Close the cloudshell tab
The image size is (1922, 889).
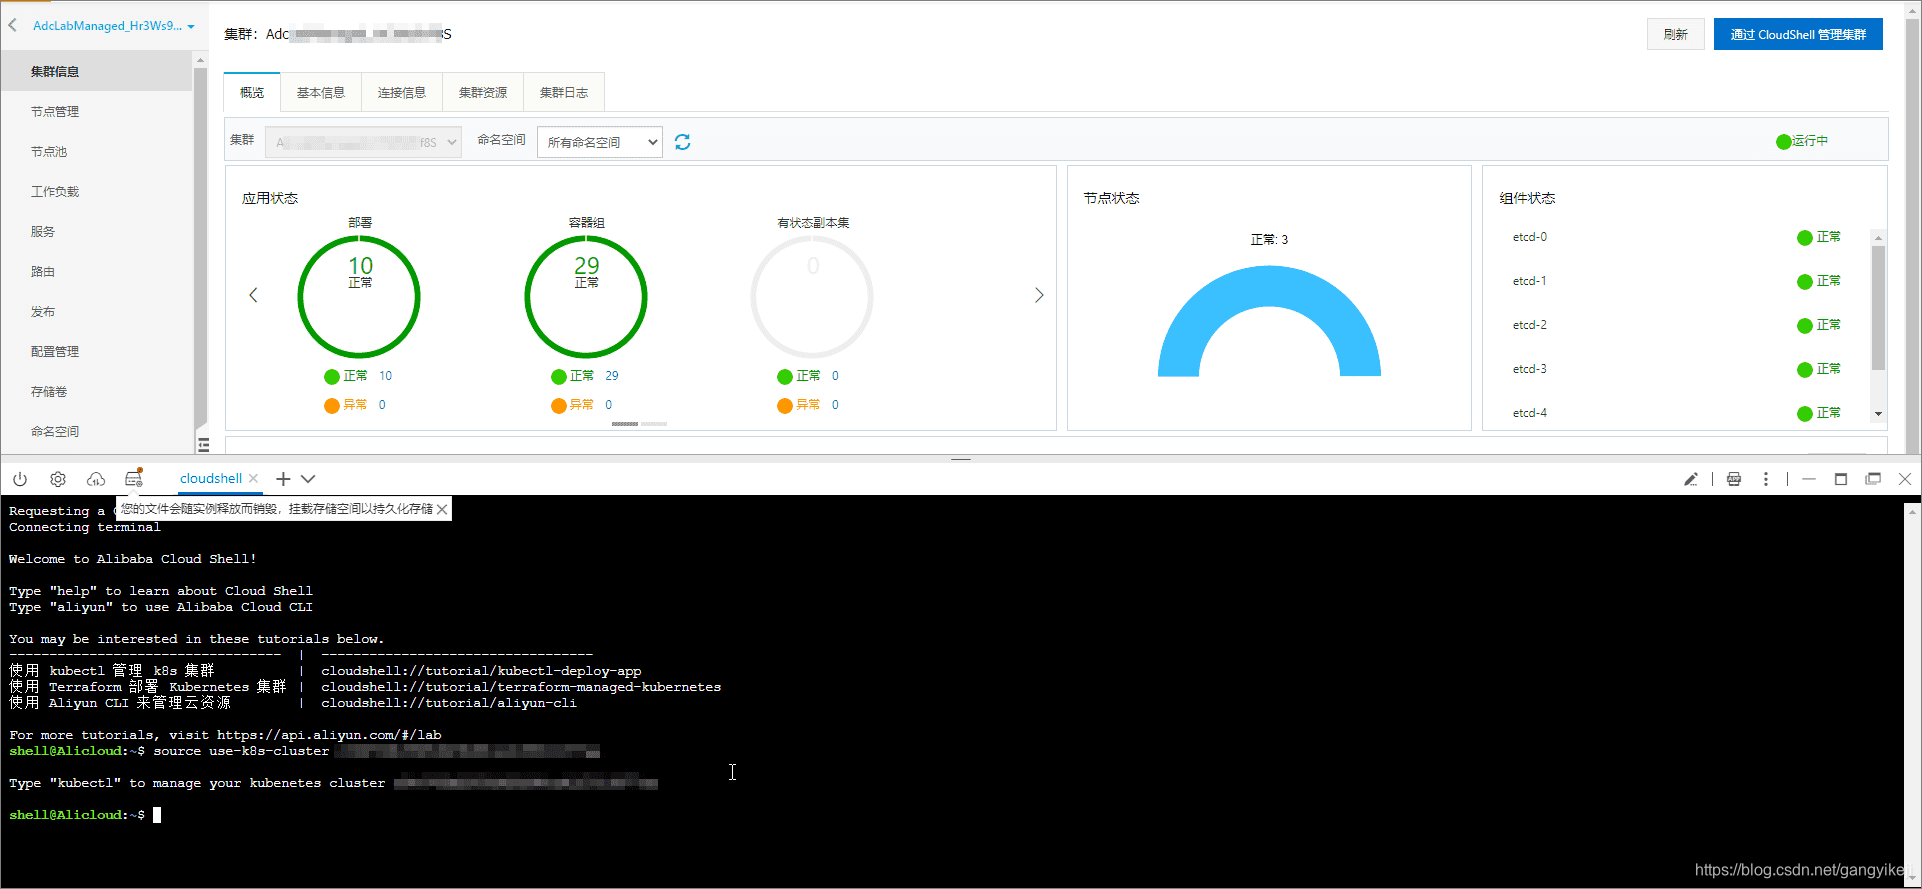pyautogui.click(x=254, y=478)
